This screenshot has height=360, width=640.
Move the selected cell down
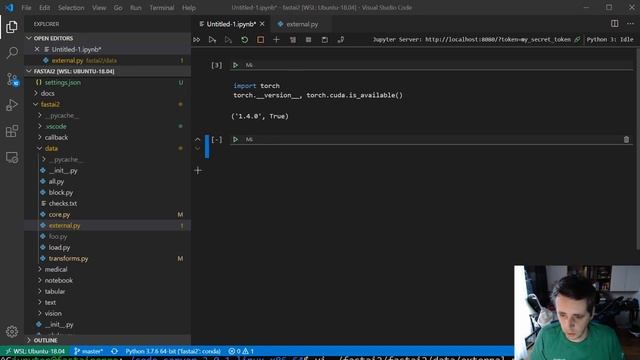[x=198, y=148]
